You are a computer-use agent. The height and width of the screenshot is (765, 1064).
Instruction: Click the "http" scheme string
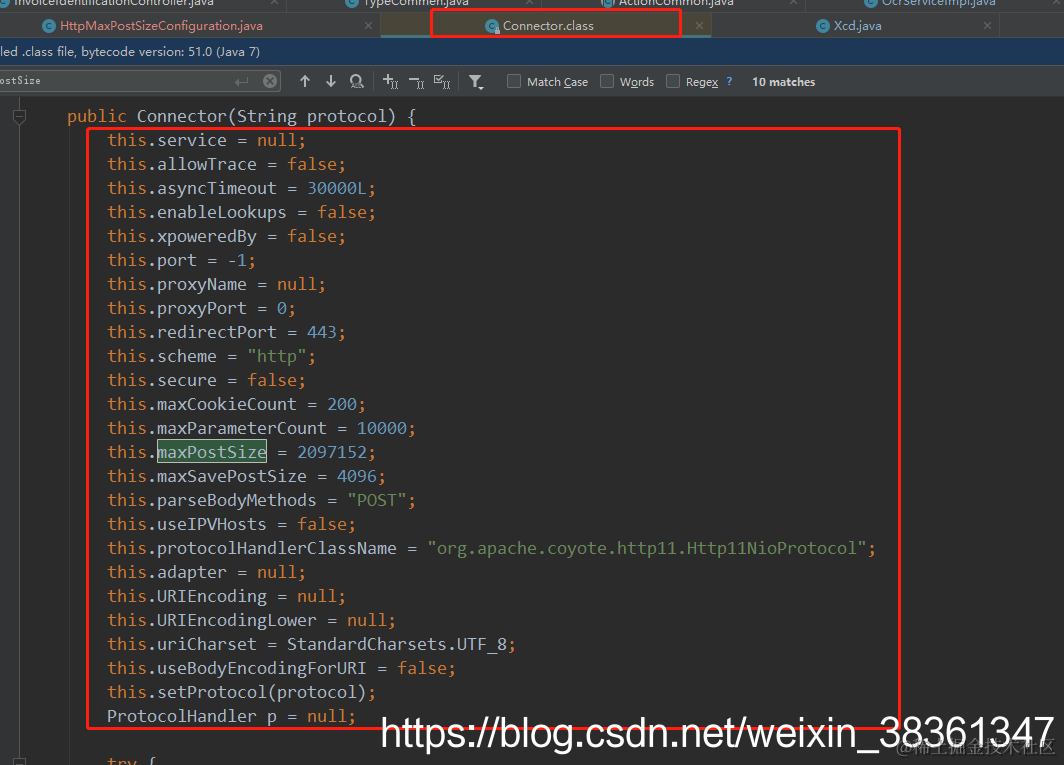(x=277, y=356)
